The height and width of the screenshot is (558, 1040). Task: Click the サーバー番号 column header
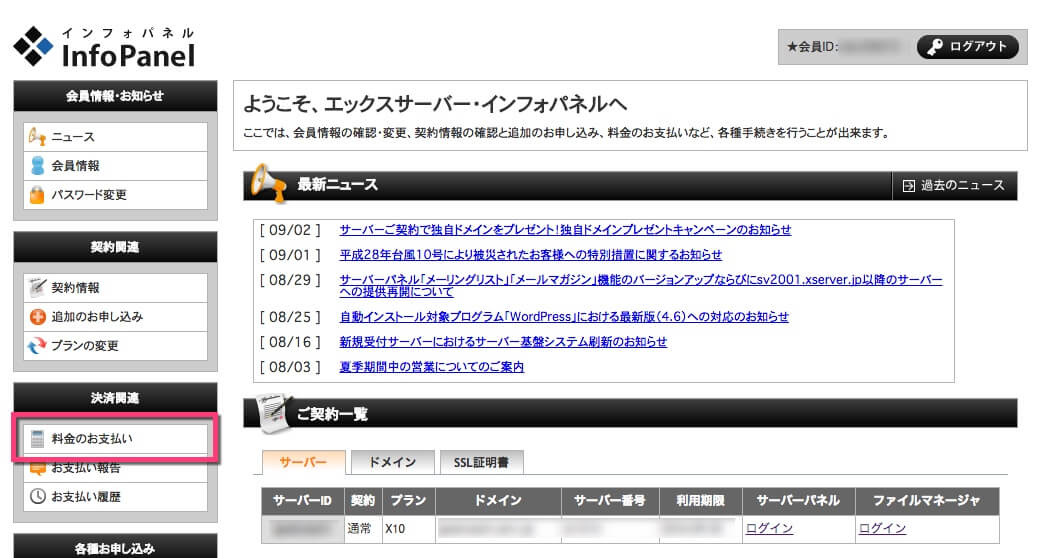[x=610, y=501]
